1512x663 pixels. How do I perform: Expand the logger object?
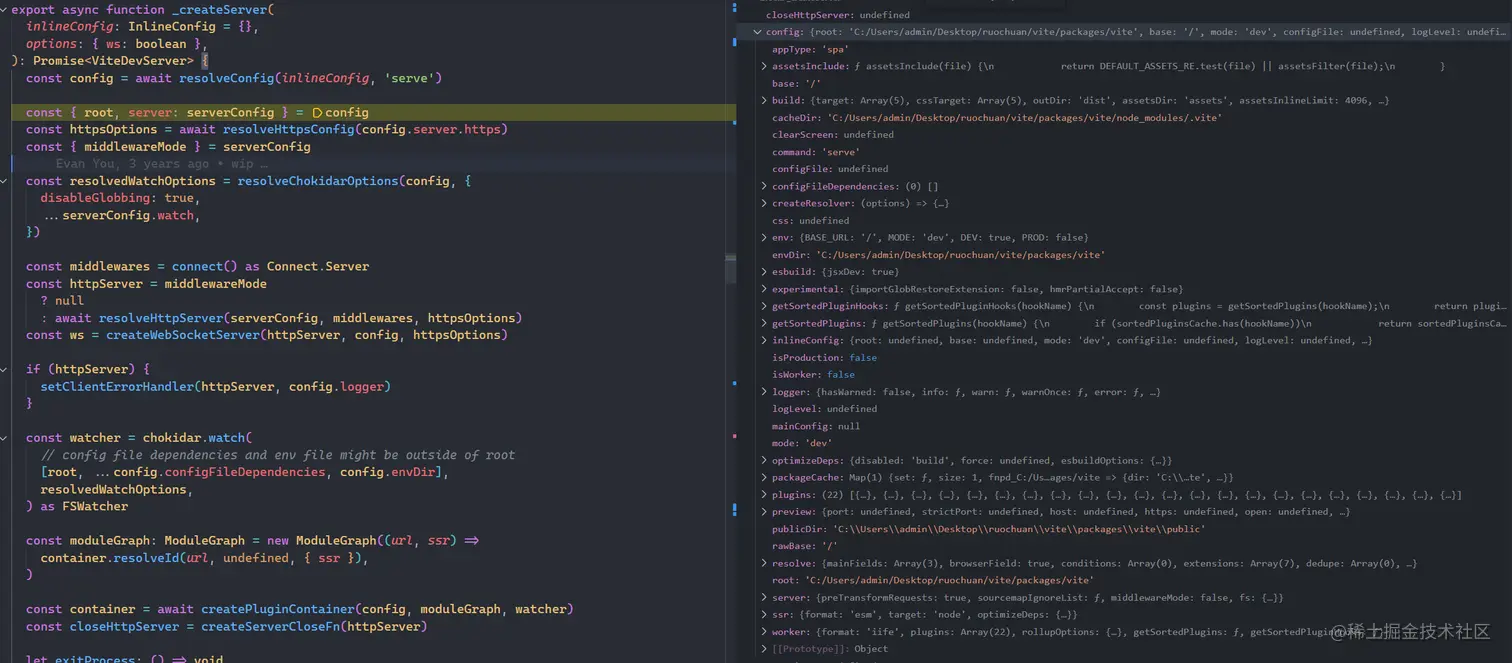click(764, 392)
